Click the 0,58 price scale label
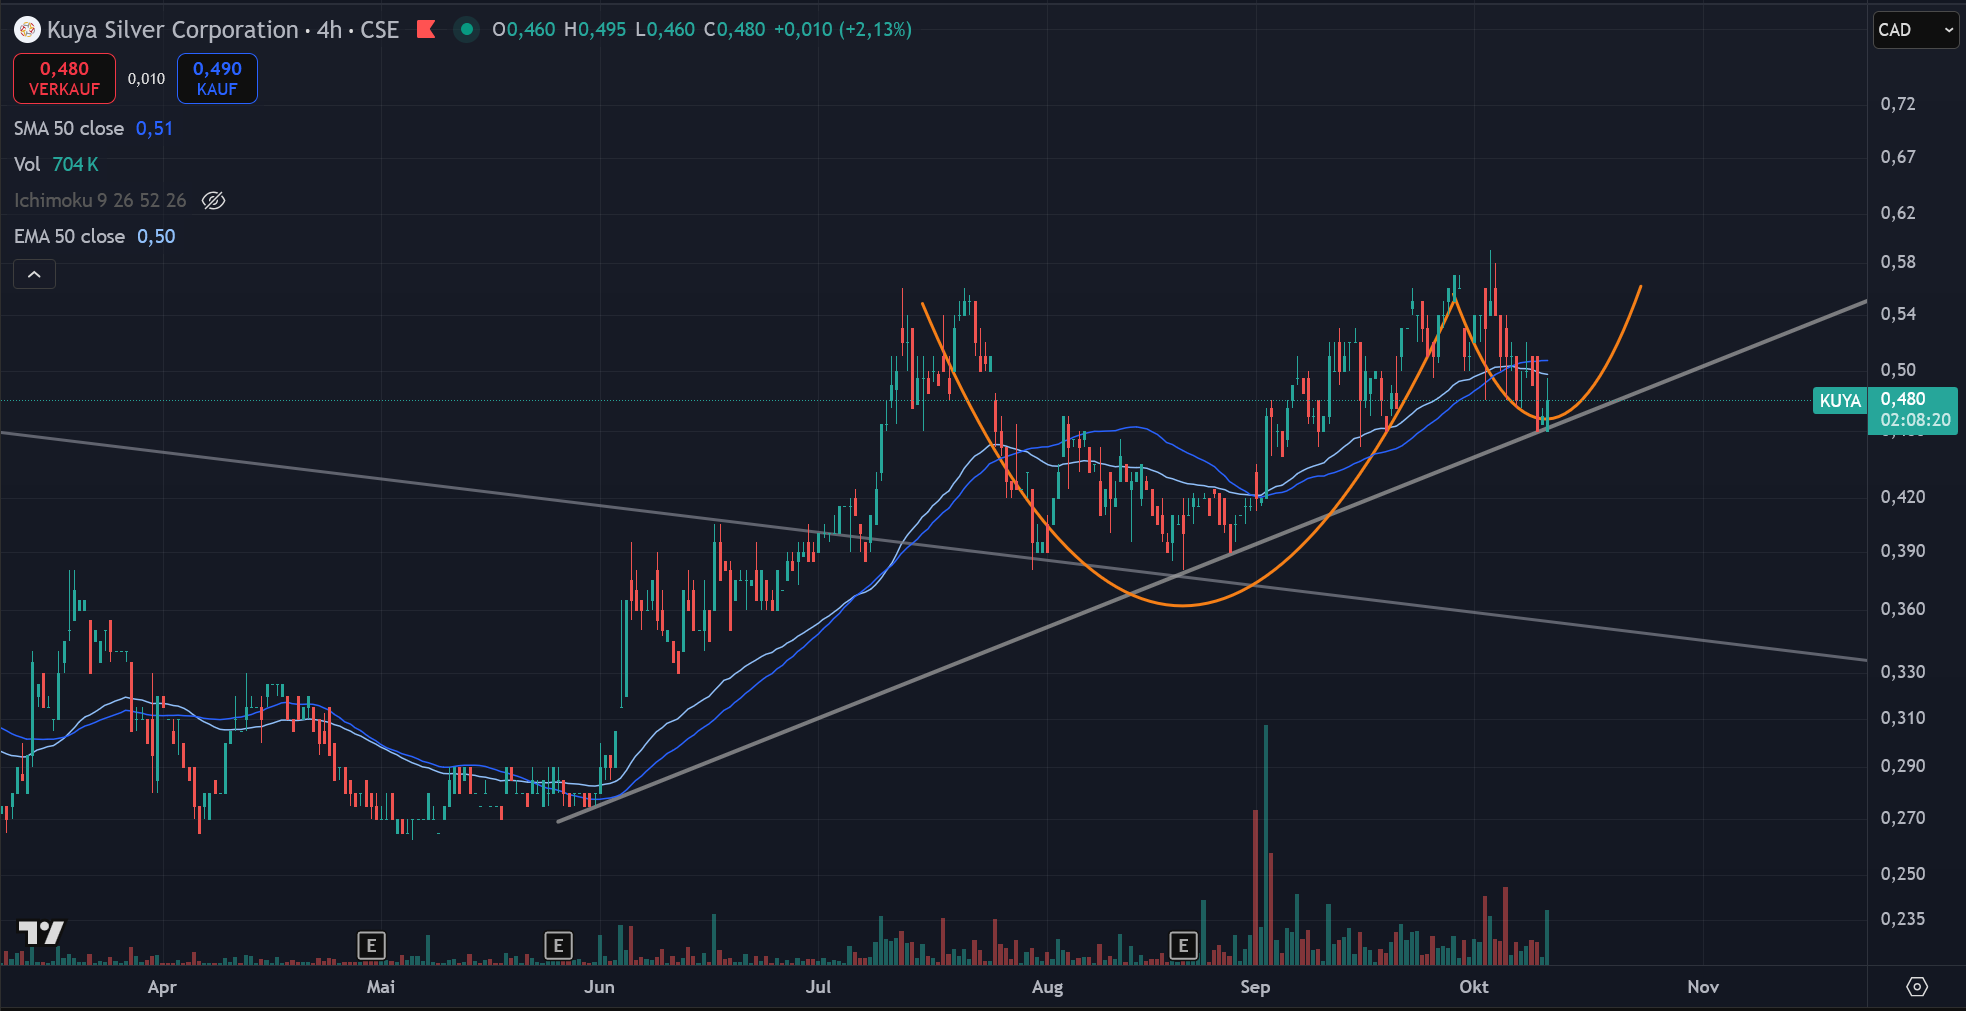The height and width of the screenshot is (1011, 1966). point(1898,262)
